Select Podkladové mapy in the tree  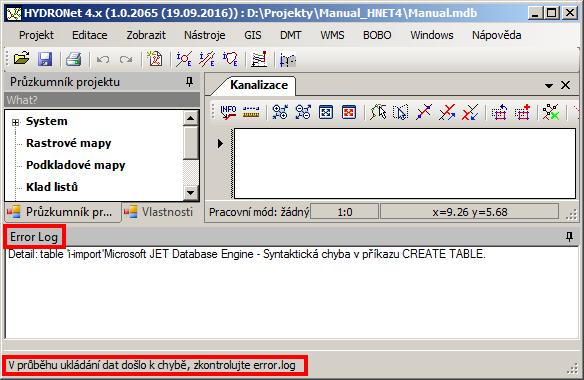point(76,165)
